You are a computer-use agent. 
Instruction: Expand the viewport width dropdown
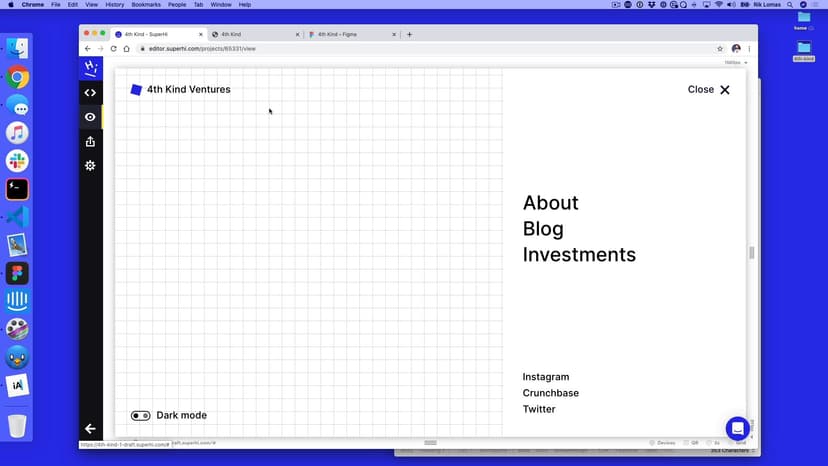tap(736, 62)
